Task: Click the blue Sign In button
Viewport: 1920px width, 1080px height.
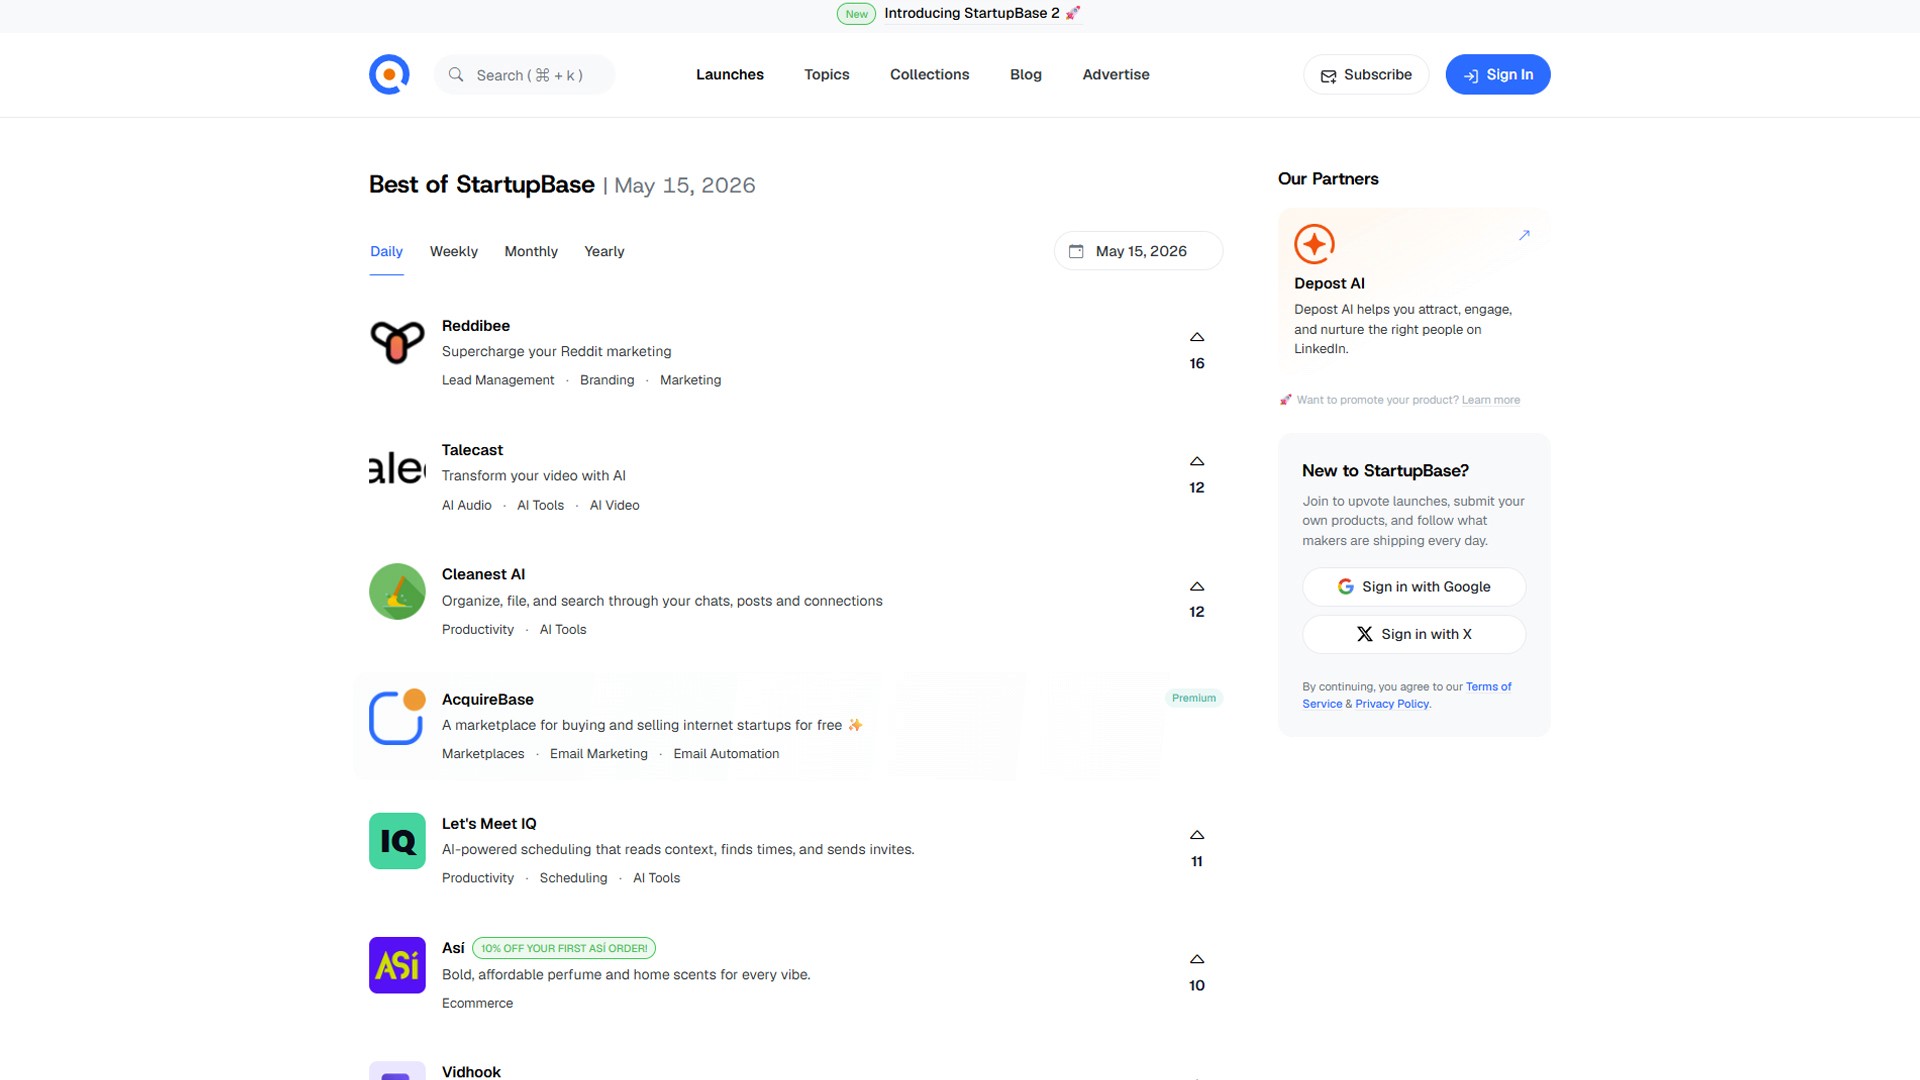Action: coord(1498,74)
